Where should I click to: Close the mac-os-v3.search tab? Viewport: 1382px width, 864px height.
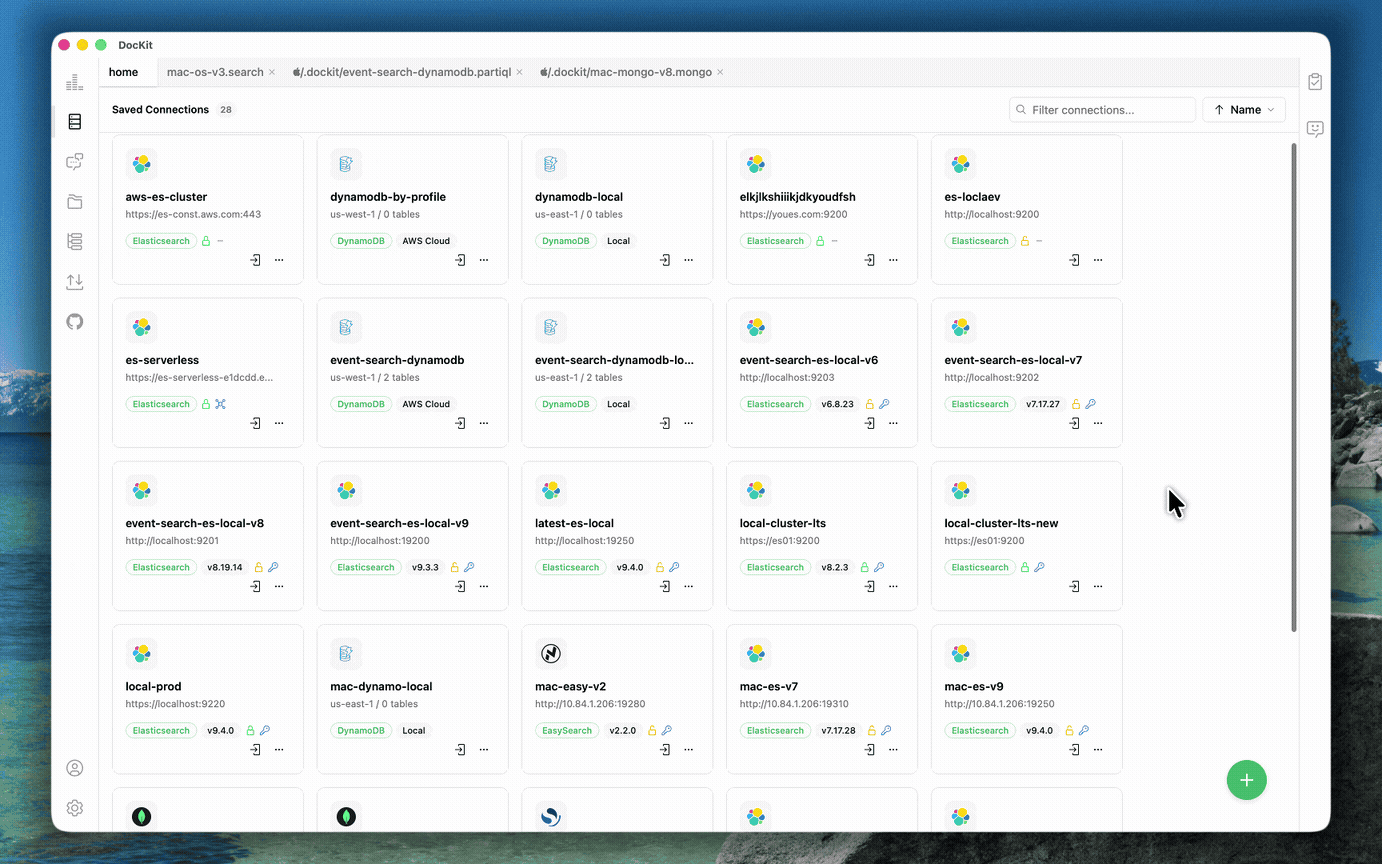click(272, 72)
